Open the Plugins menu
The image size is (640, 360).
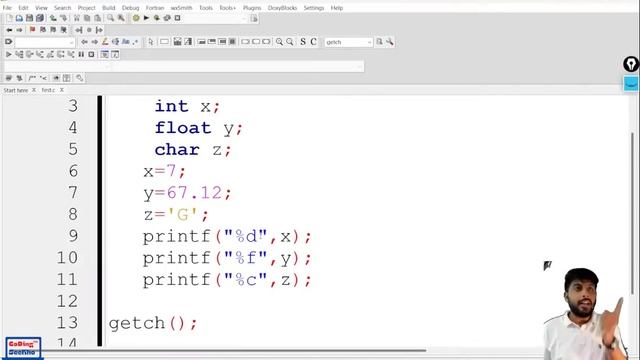tap(252, 8)
